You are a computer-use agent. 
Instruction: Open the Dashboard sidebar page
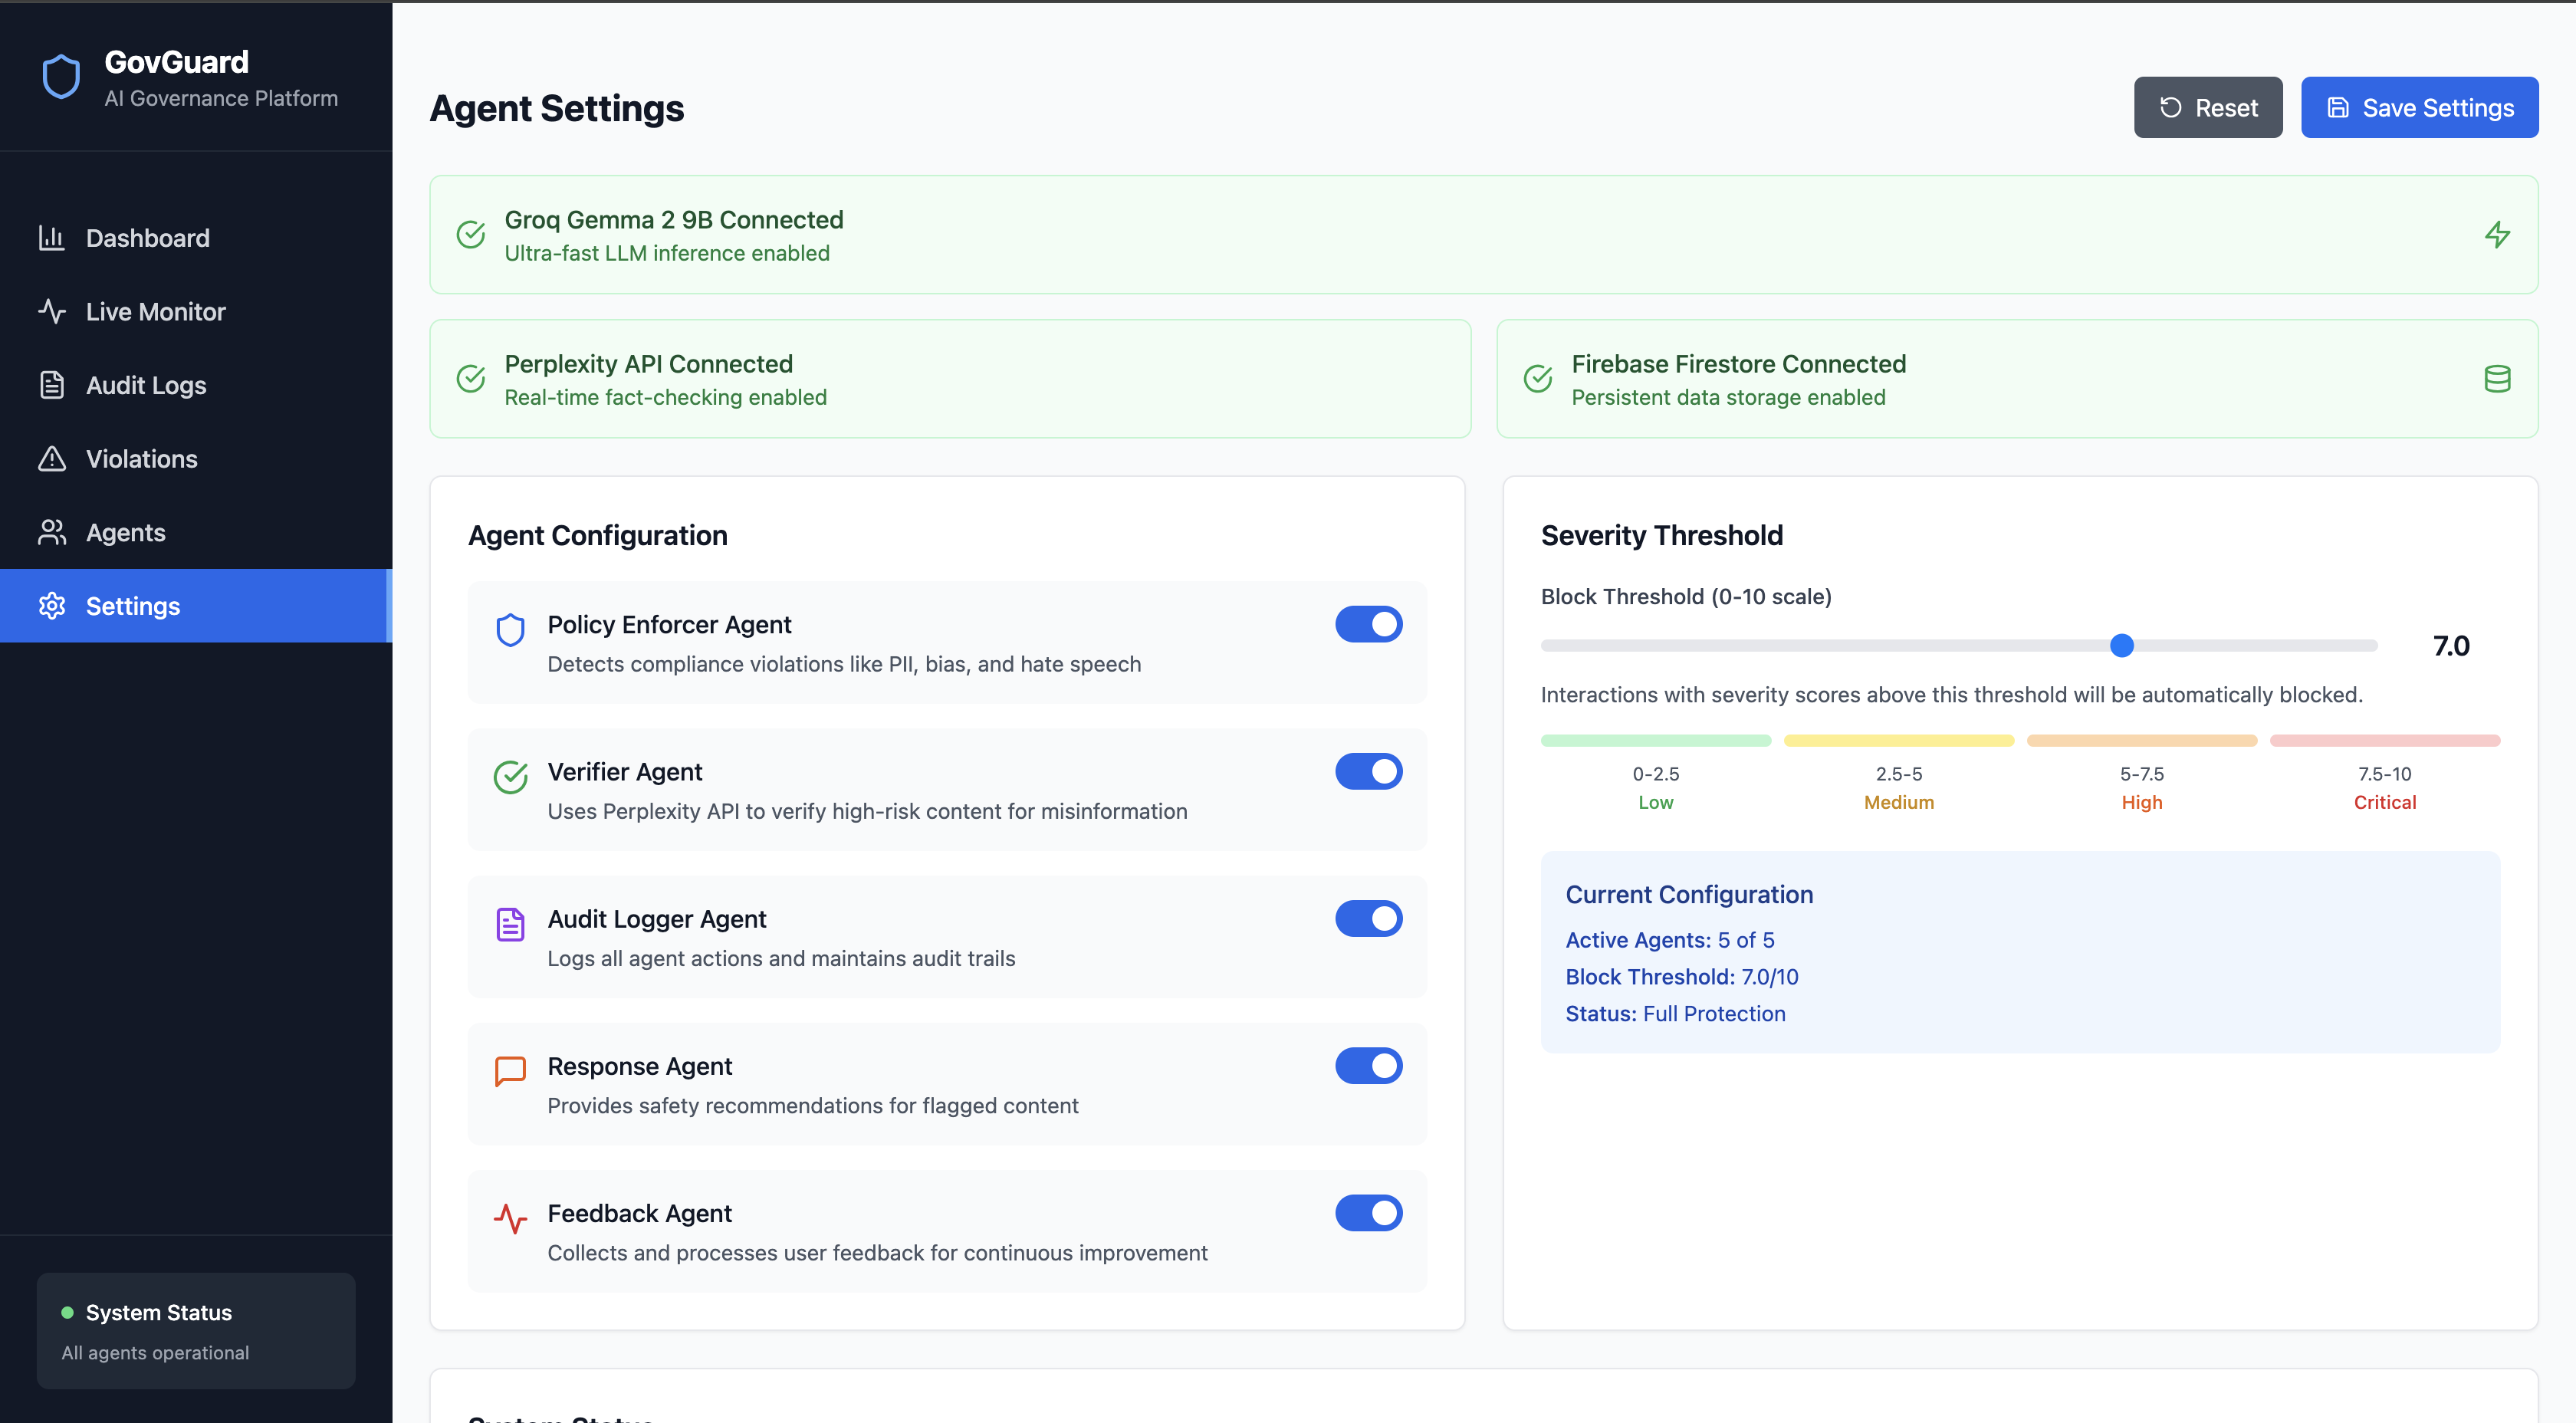click(147, 238)
